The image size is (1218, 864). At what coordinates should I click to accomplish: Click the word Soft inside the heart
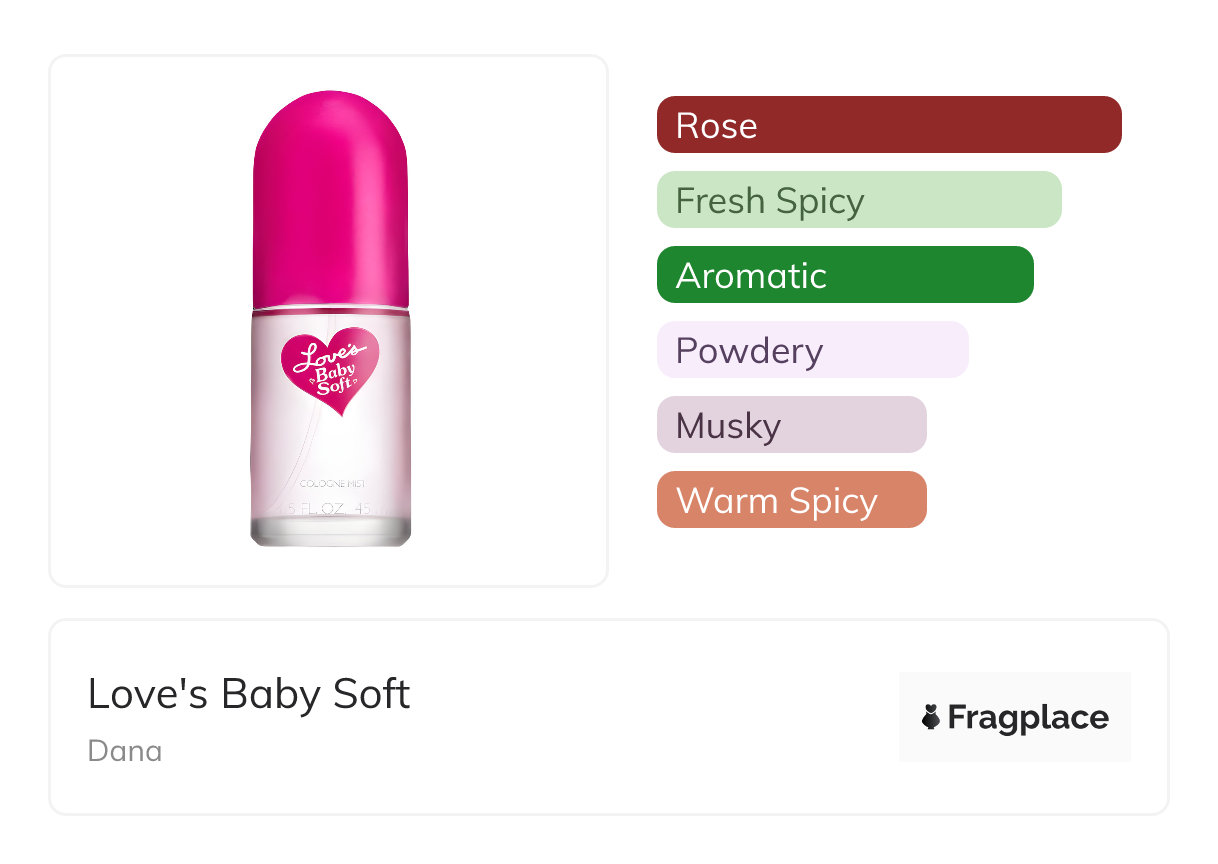point(332,387)
